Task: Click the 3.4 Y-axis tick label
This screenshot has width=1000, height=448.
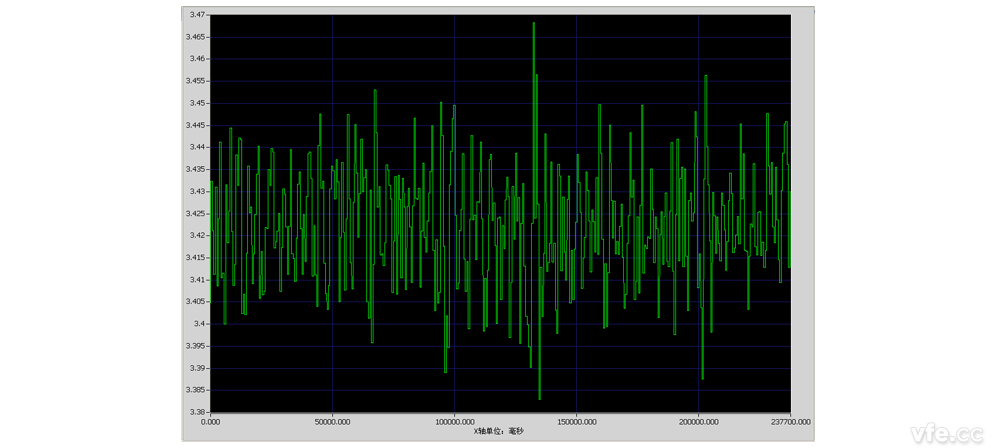Action: pyautogui.click(x=199, y=324)
